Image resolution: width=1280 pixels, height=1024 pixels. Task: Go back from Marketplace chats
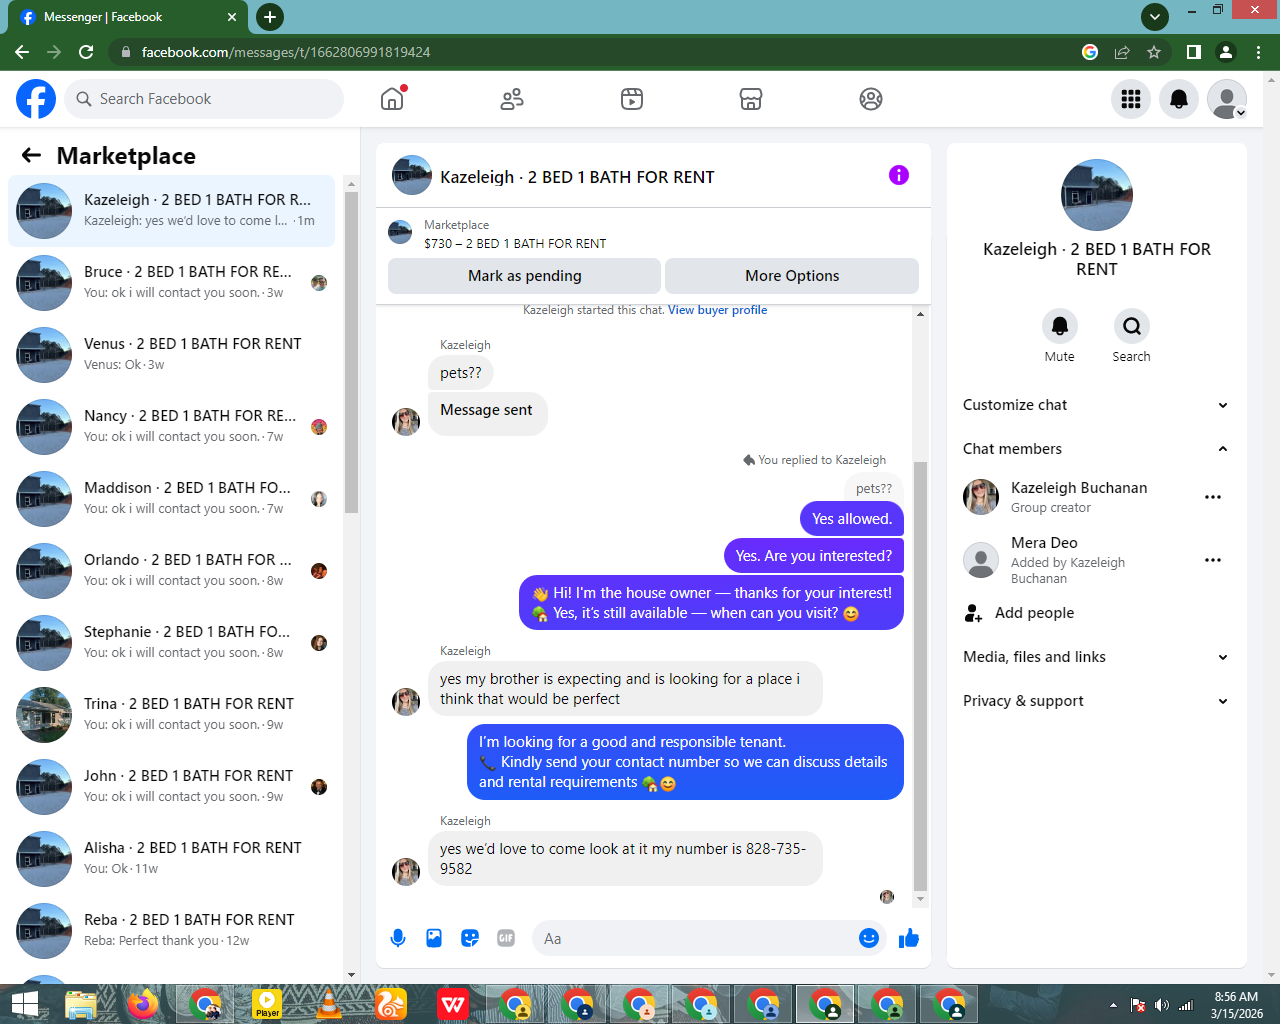pyautogui.click(x=31, y=155)
